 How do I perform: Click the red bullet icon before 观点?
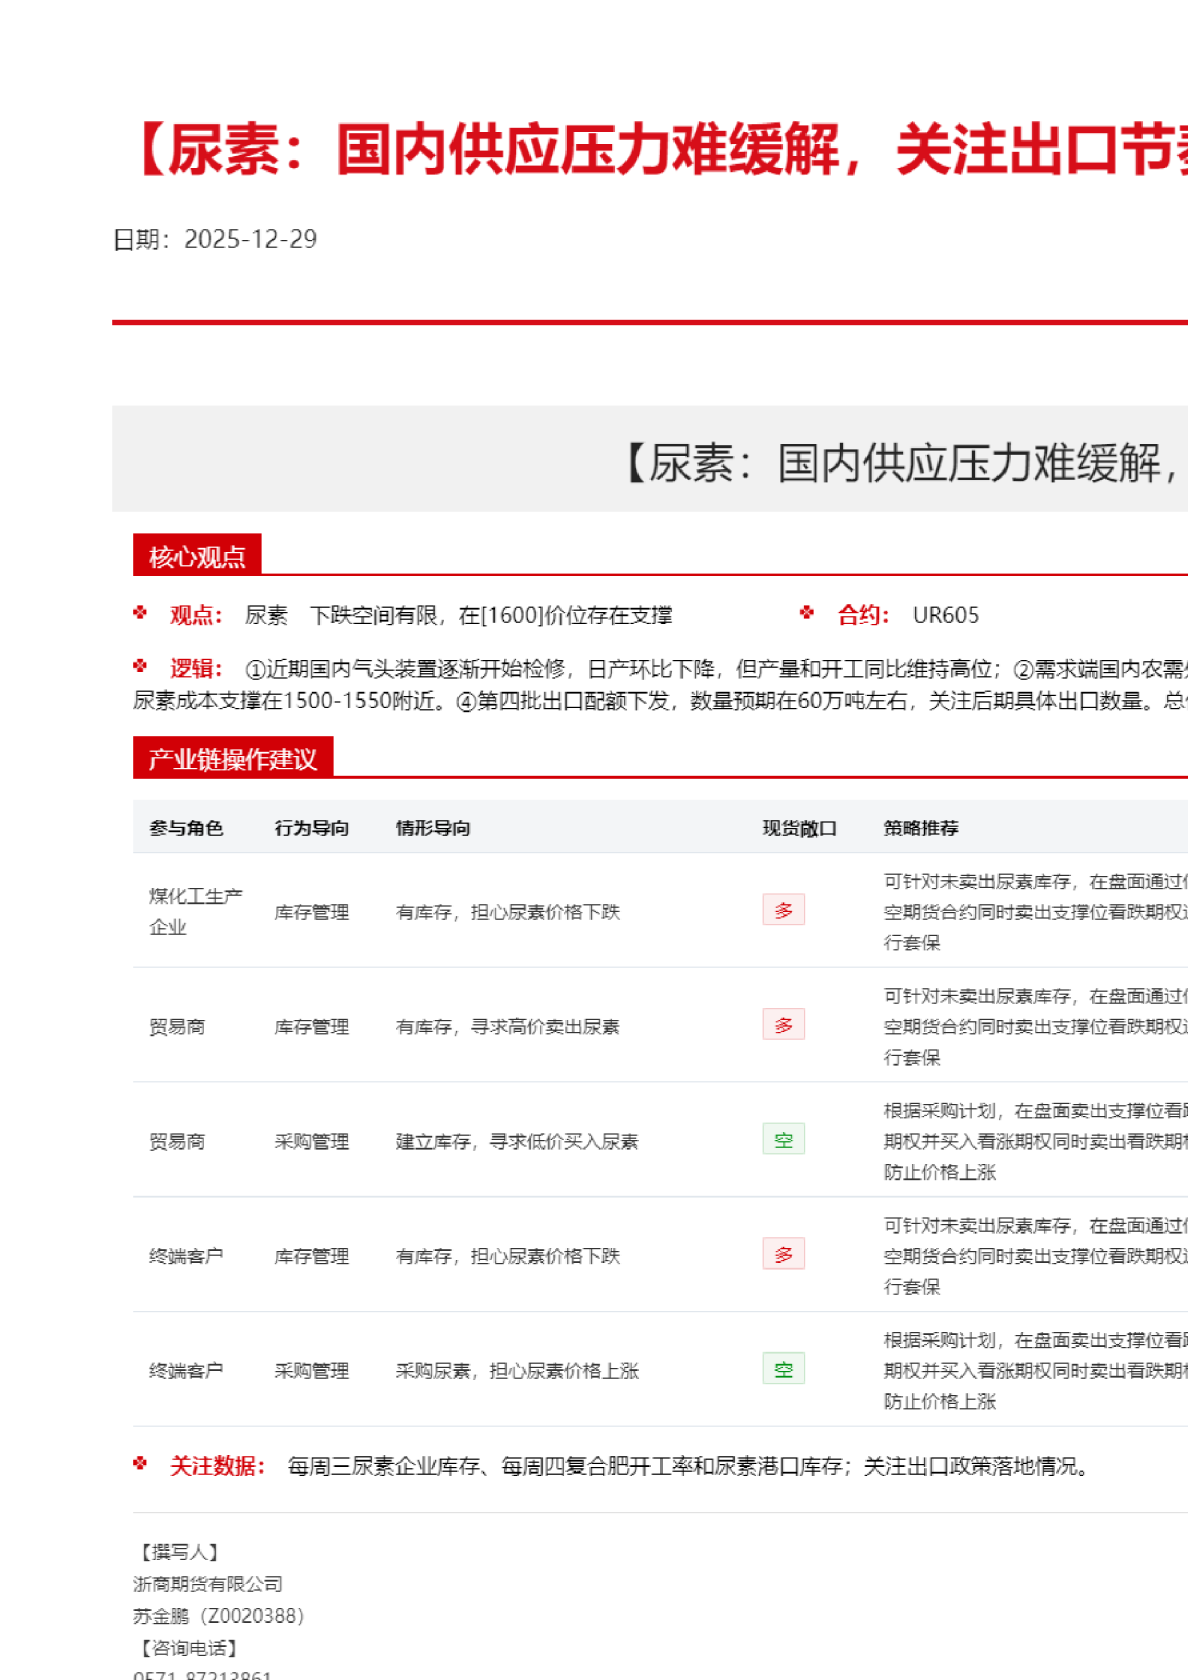140,613
